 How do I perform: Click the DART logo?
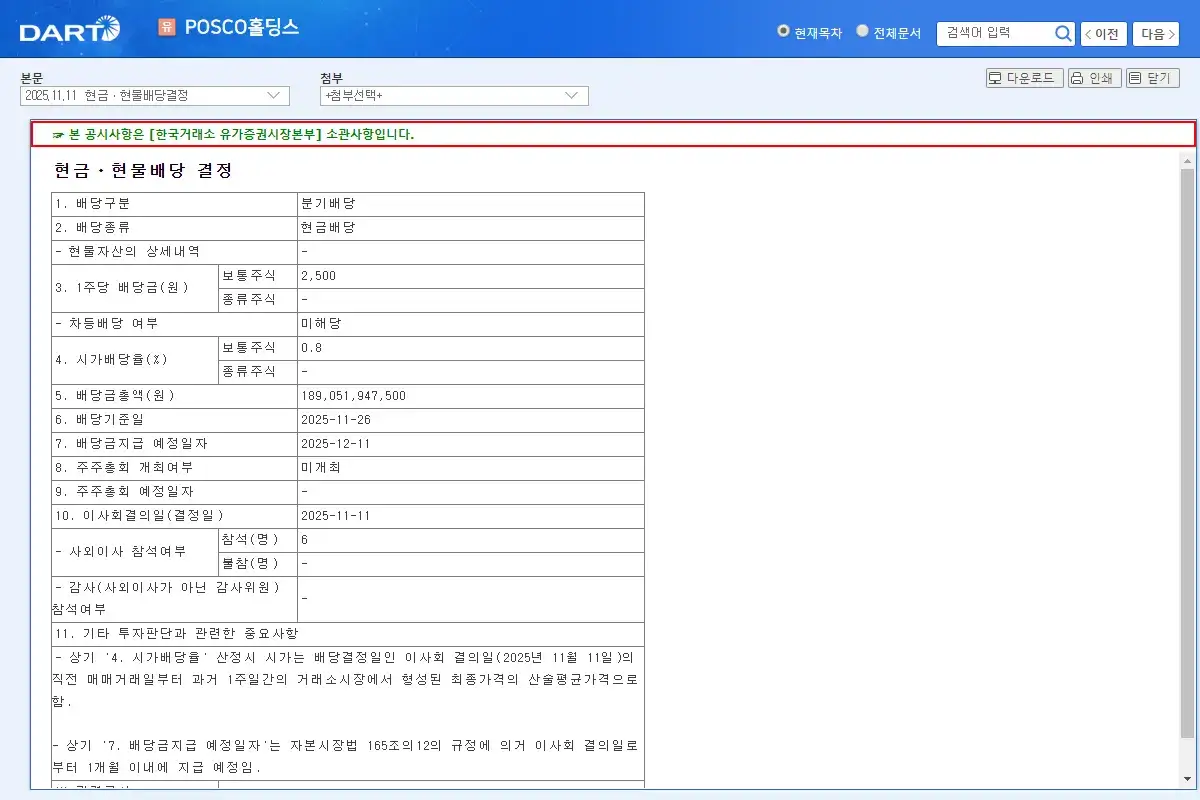click(x=69, y=30)
